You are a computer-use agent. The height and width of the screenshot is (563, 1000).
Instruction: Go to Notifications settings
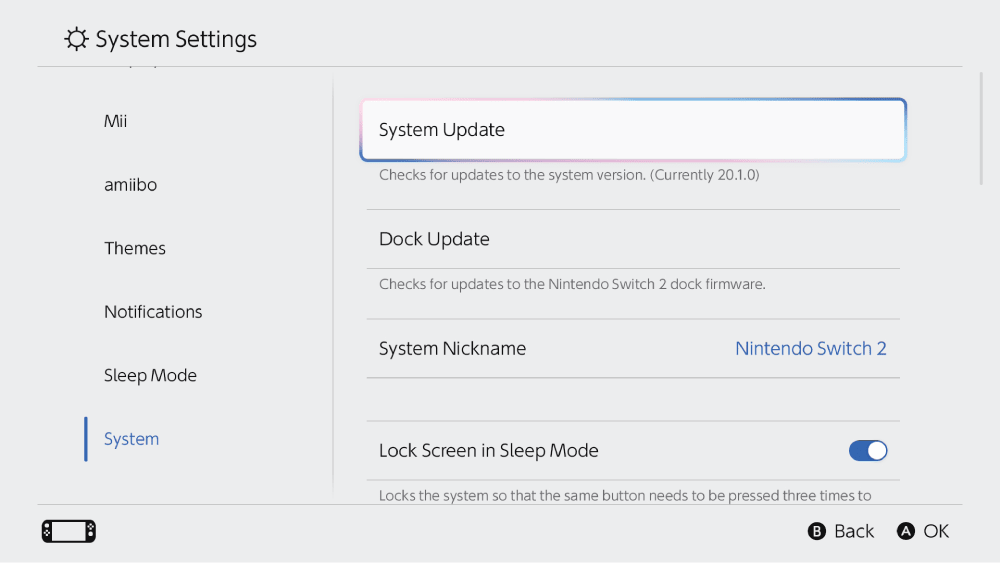point(153,312)
